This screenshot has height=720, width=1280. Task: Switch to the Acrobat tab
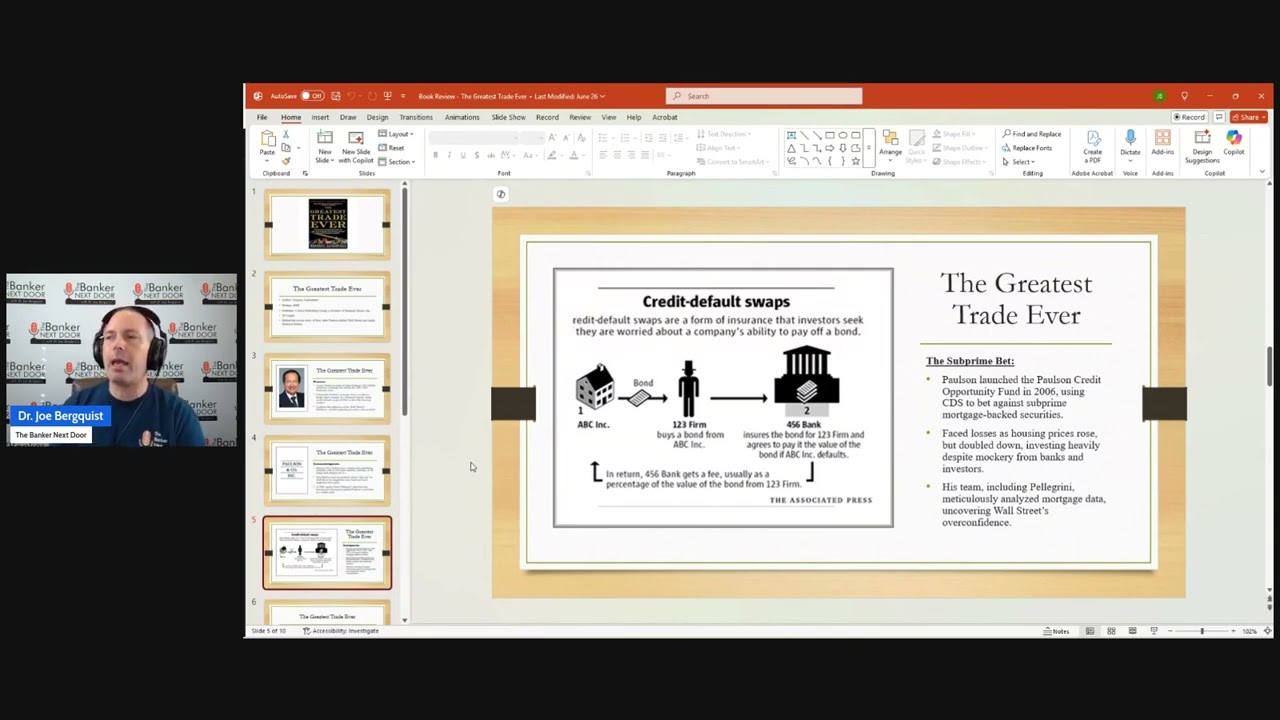[x=665, y=117]
